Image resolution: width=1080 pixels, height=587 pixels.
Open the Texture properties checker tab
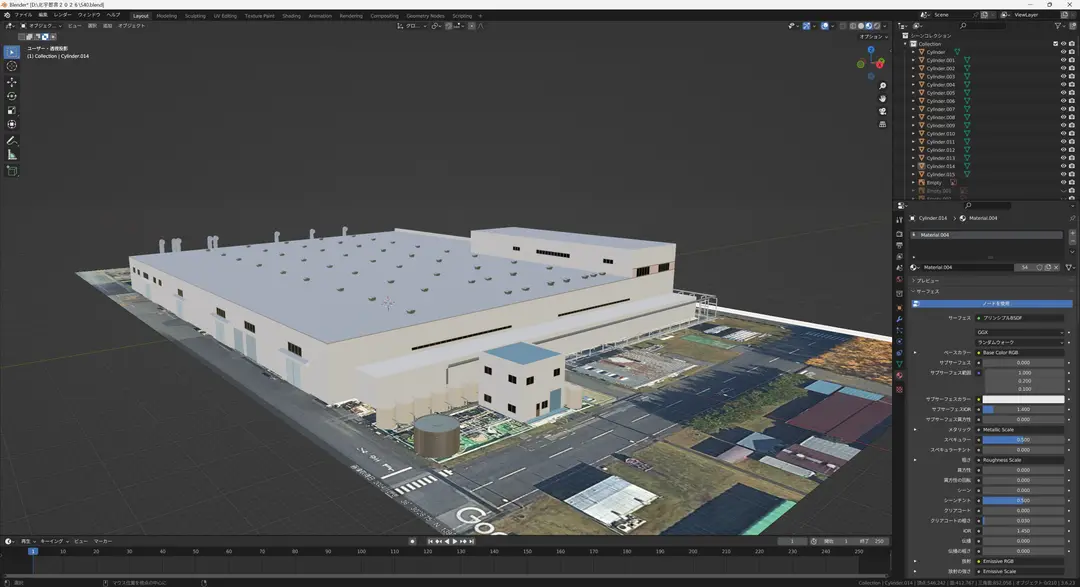pos(899,389)
